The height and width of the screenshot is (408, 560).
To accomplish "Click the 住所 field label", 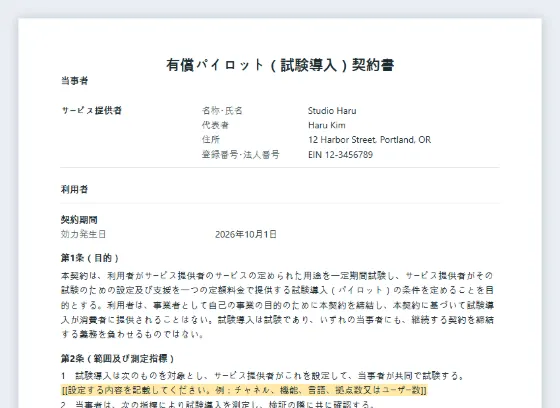I will (211, 140).
